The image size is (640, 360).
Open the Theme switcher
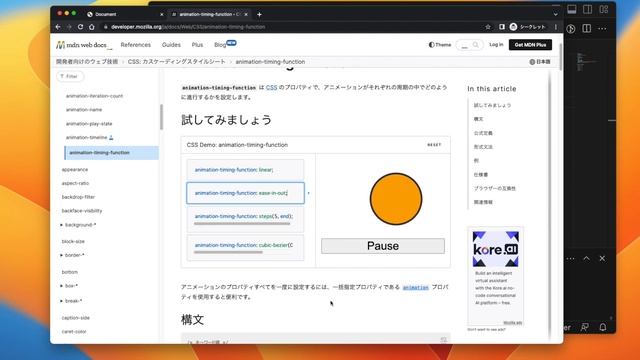tap(440, 45)
